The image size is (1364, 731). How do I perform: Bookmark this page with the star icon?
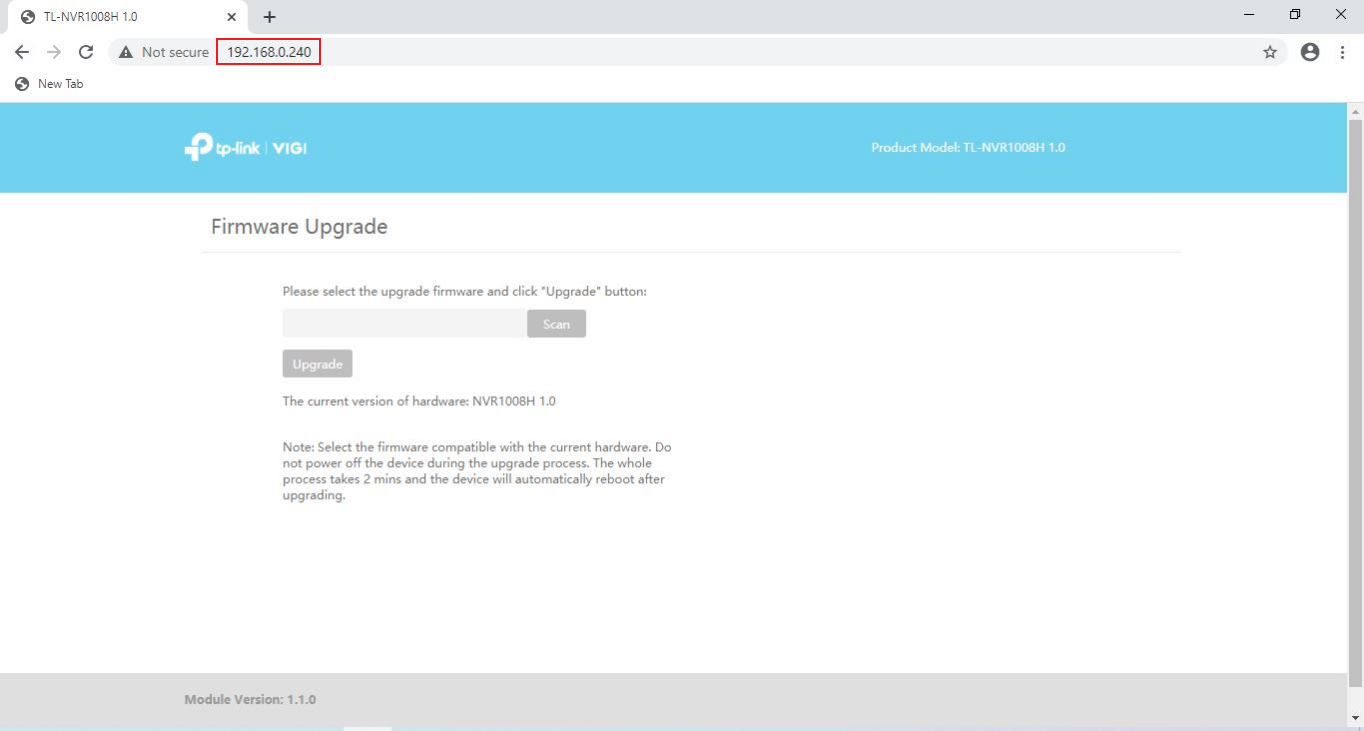click(x=1270, y=52)
